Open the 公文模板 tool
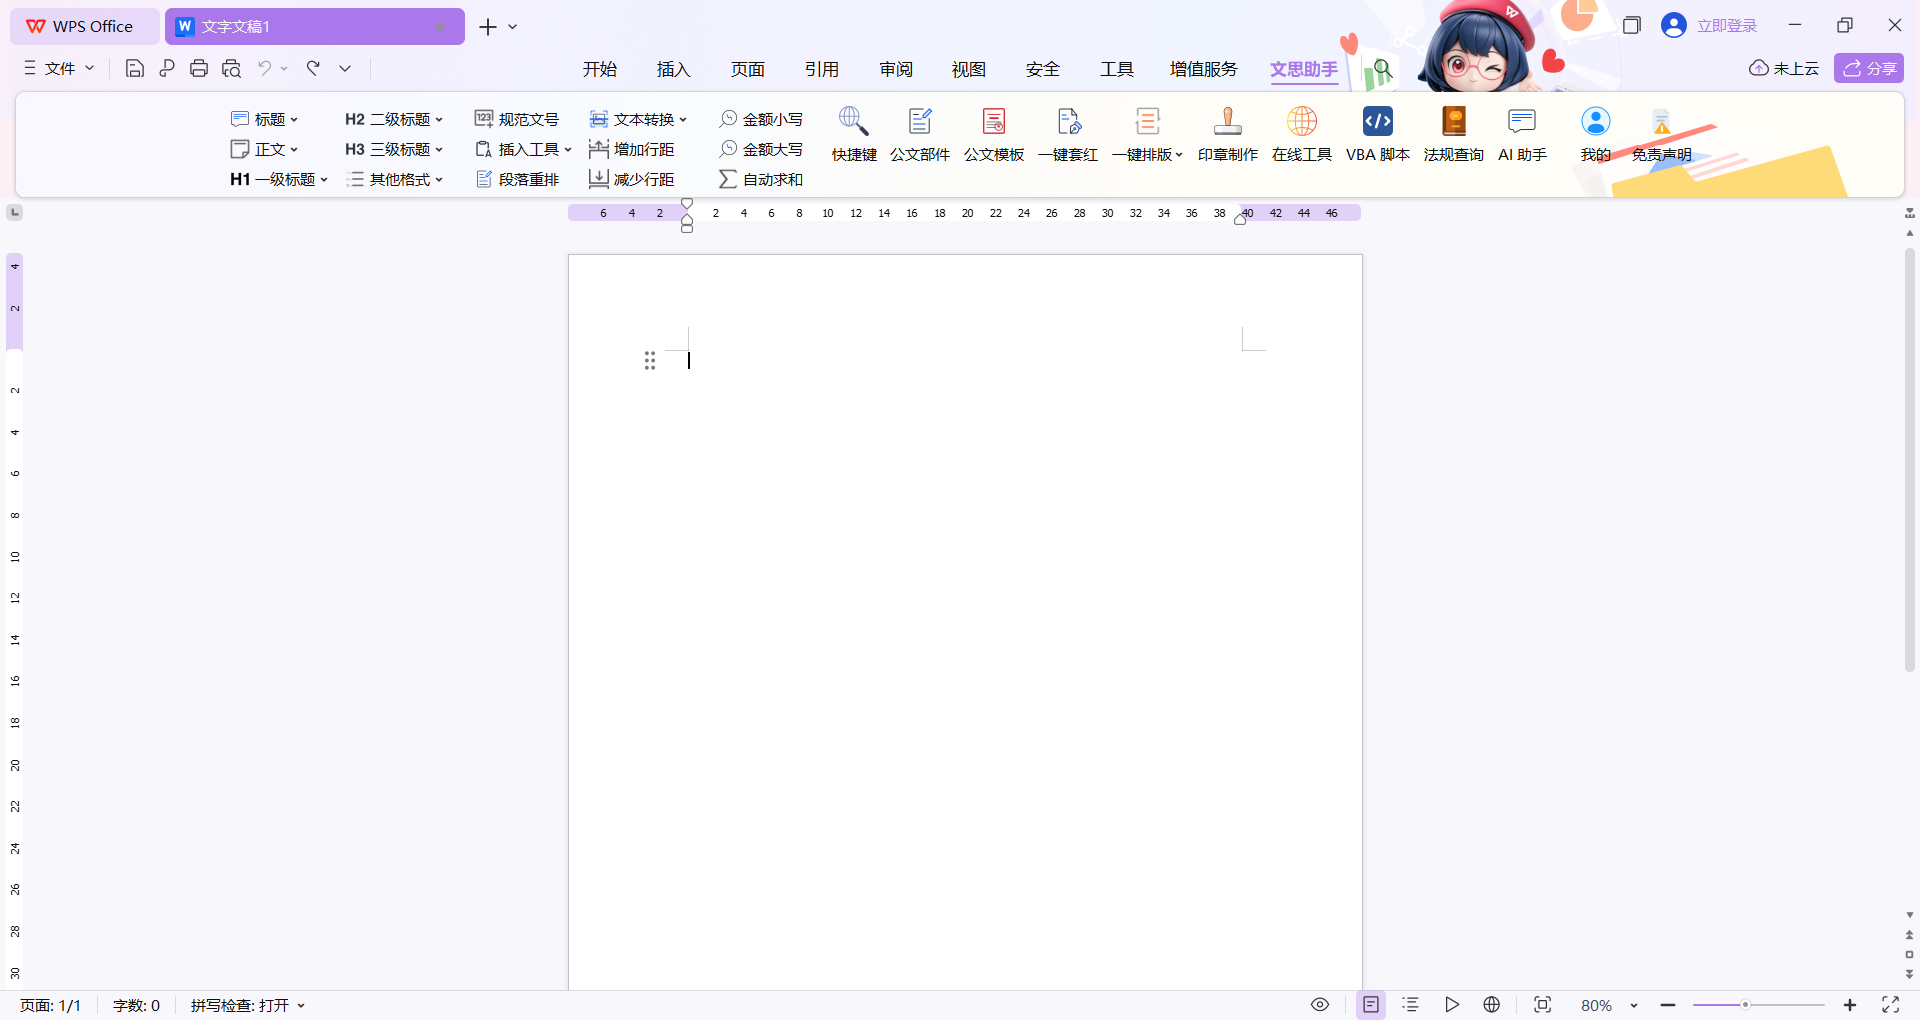1920x1020 pixels. click(993, 135)
